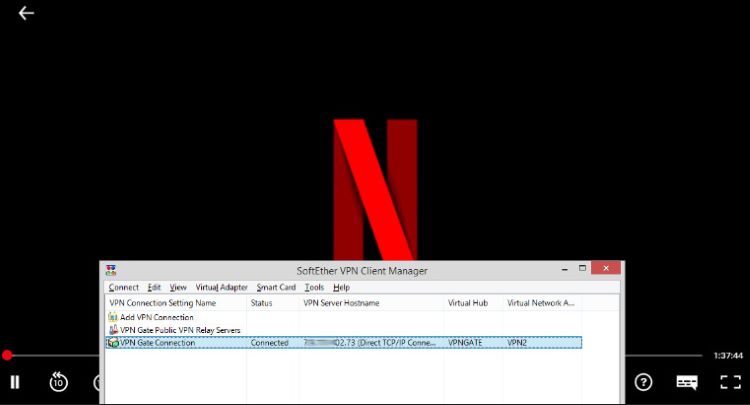Open the Connect menu in SoftEther

pos(123,287)
